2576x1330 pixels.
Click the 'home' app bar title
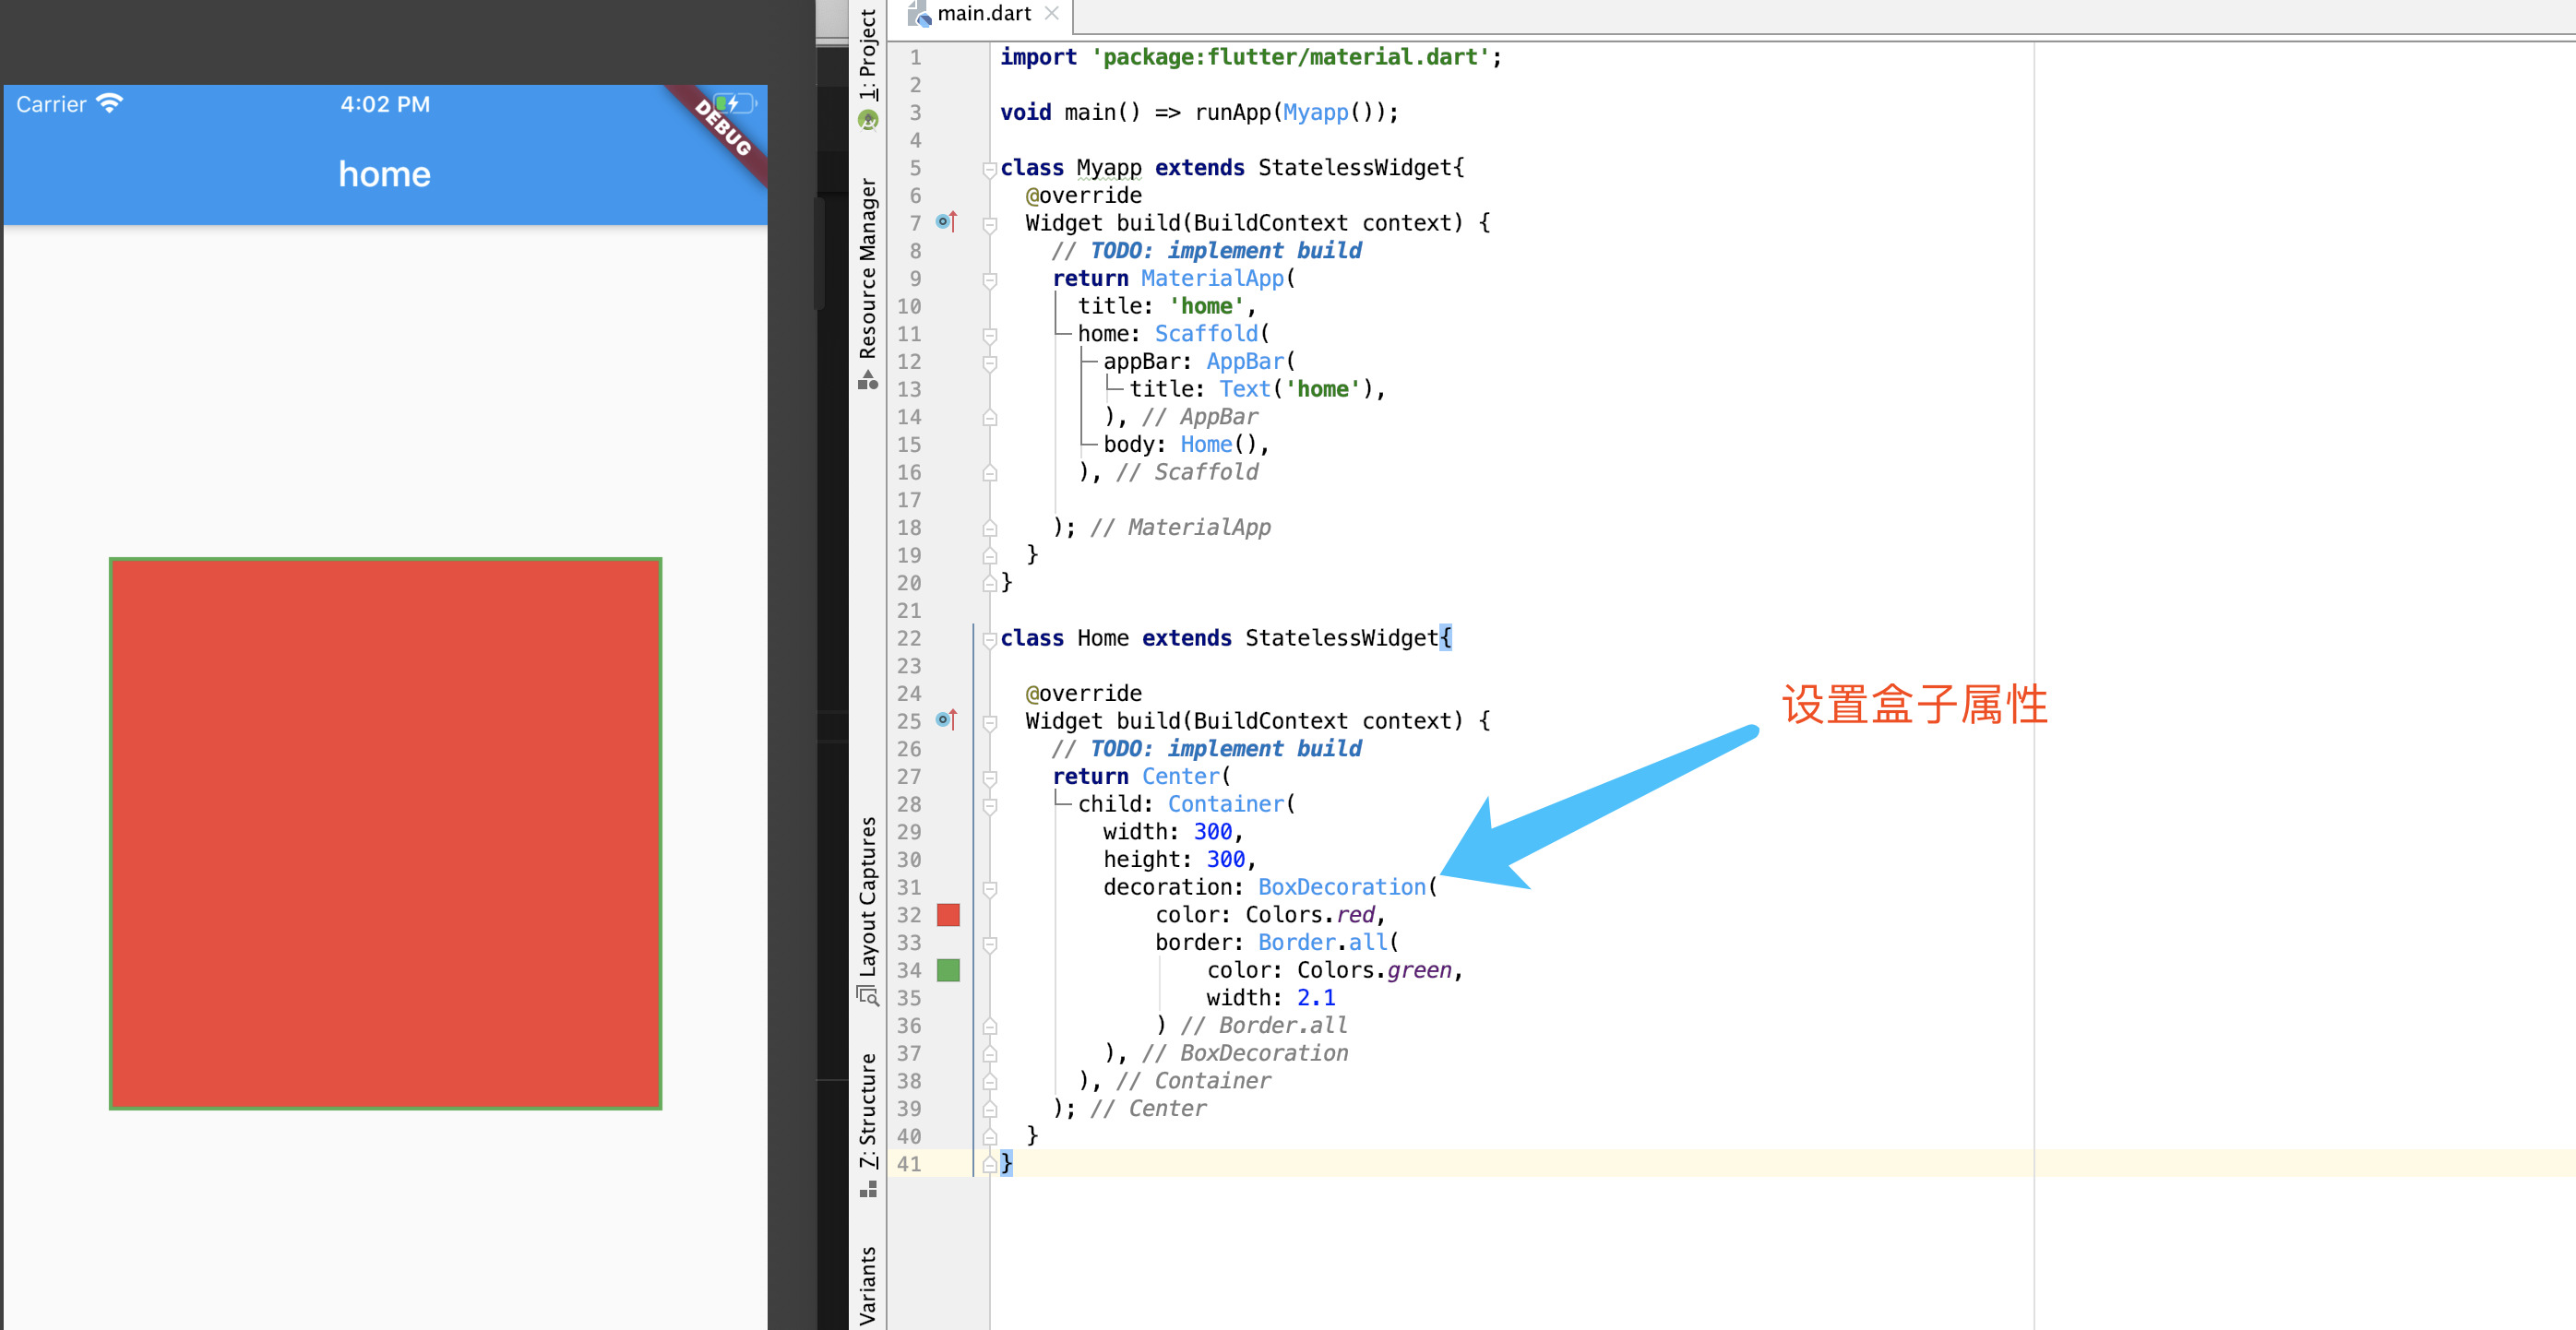[384, 175]
